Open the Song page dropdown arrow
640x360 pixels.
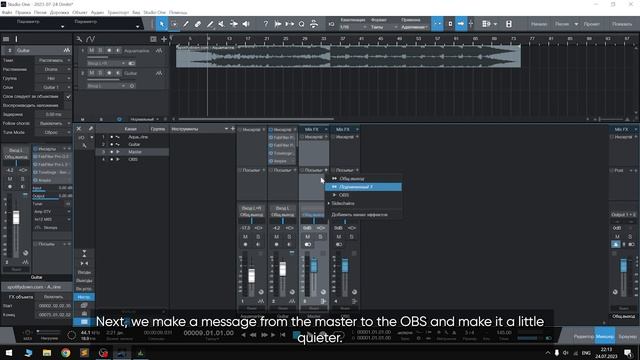(x=576, y=24)
